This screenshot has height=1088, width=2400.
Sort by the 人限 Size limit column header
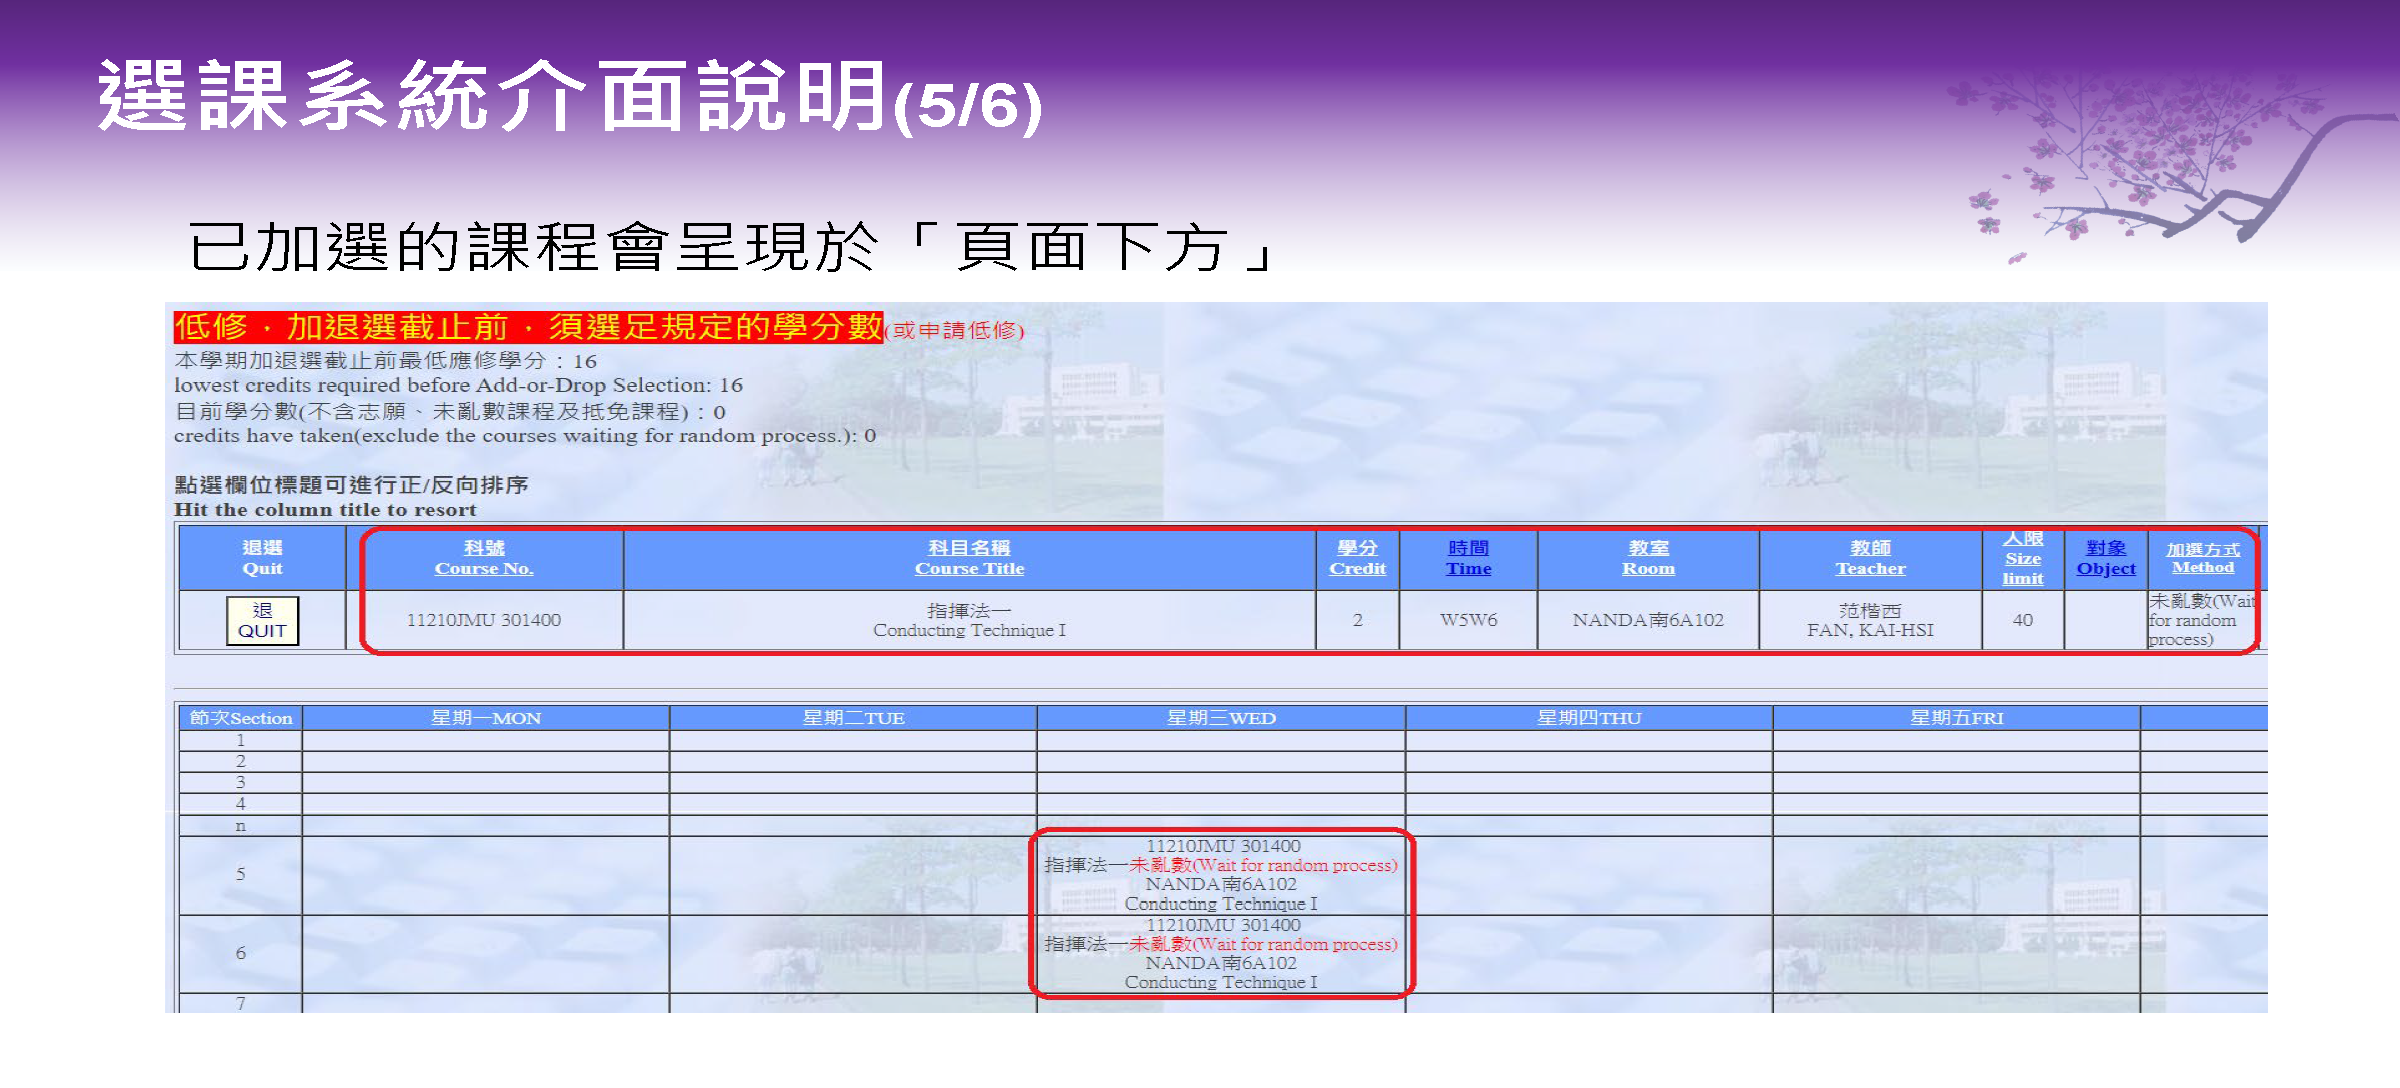click(x=2023, y=559)
